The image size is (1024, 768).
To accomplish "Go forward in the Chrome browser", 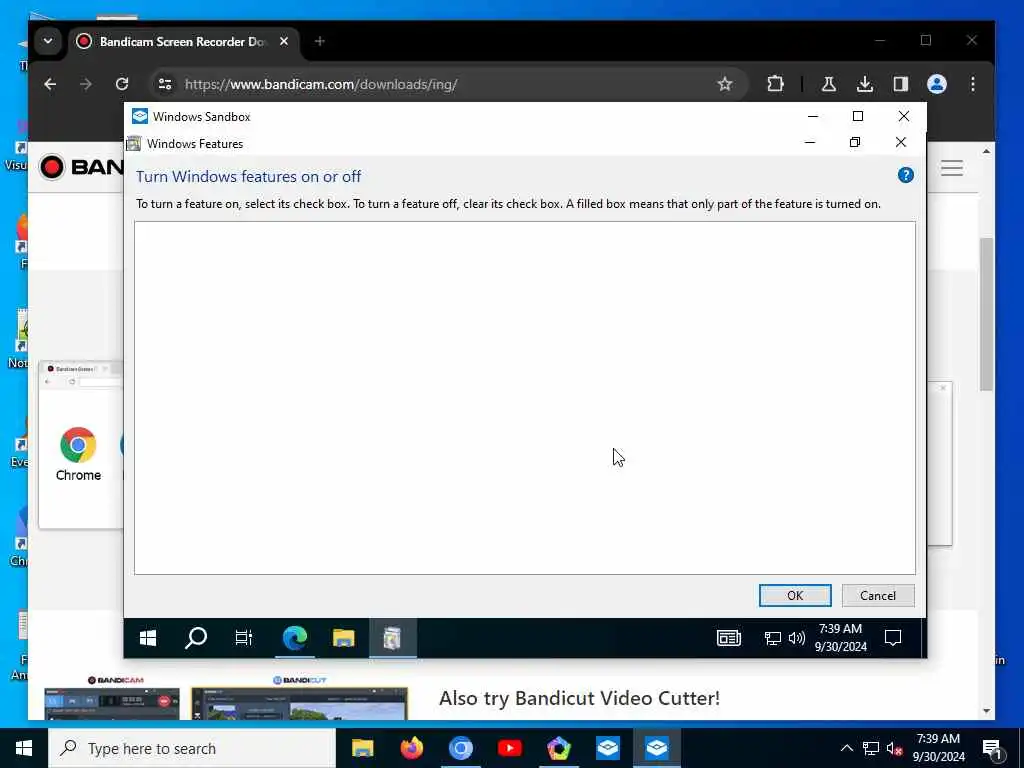I will pyautogui.click(x=86, y=84).
